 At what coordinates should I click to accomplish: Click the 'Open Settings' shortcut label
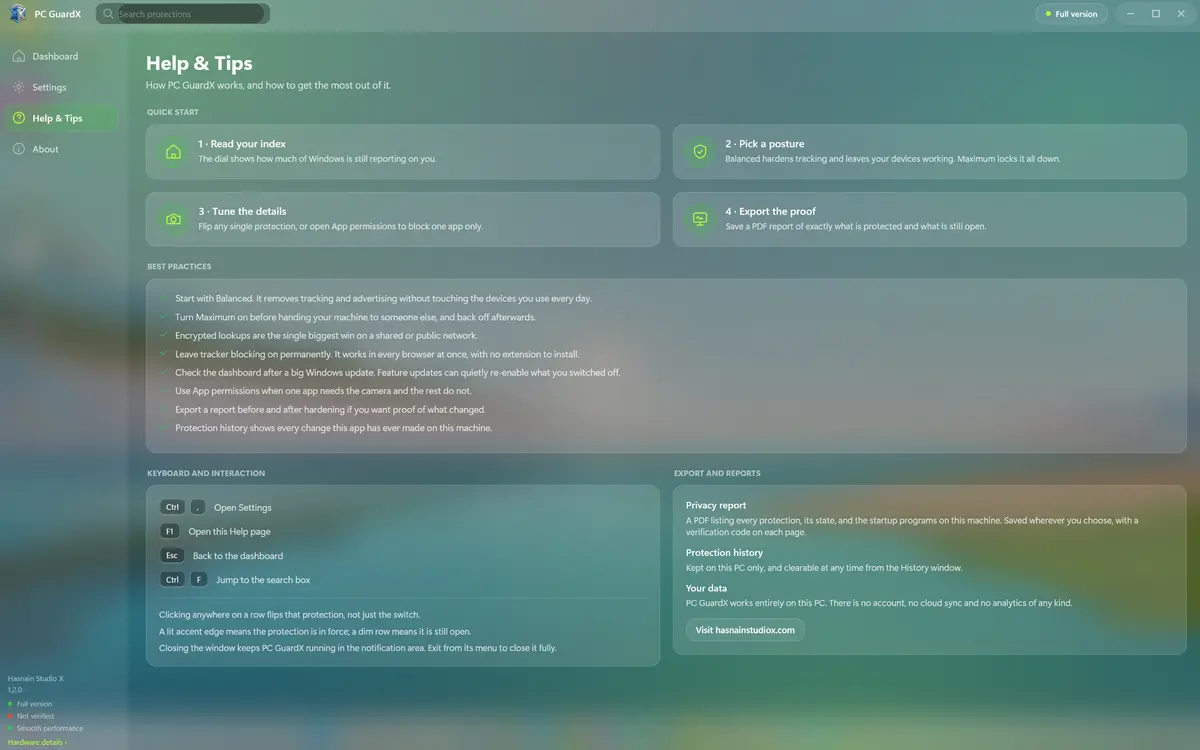click(x=243, y=508)
